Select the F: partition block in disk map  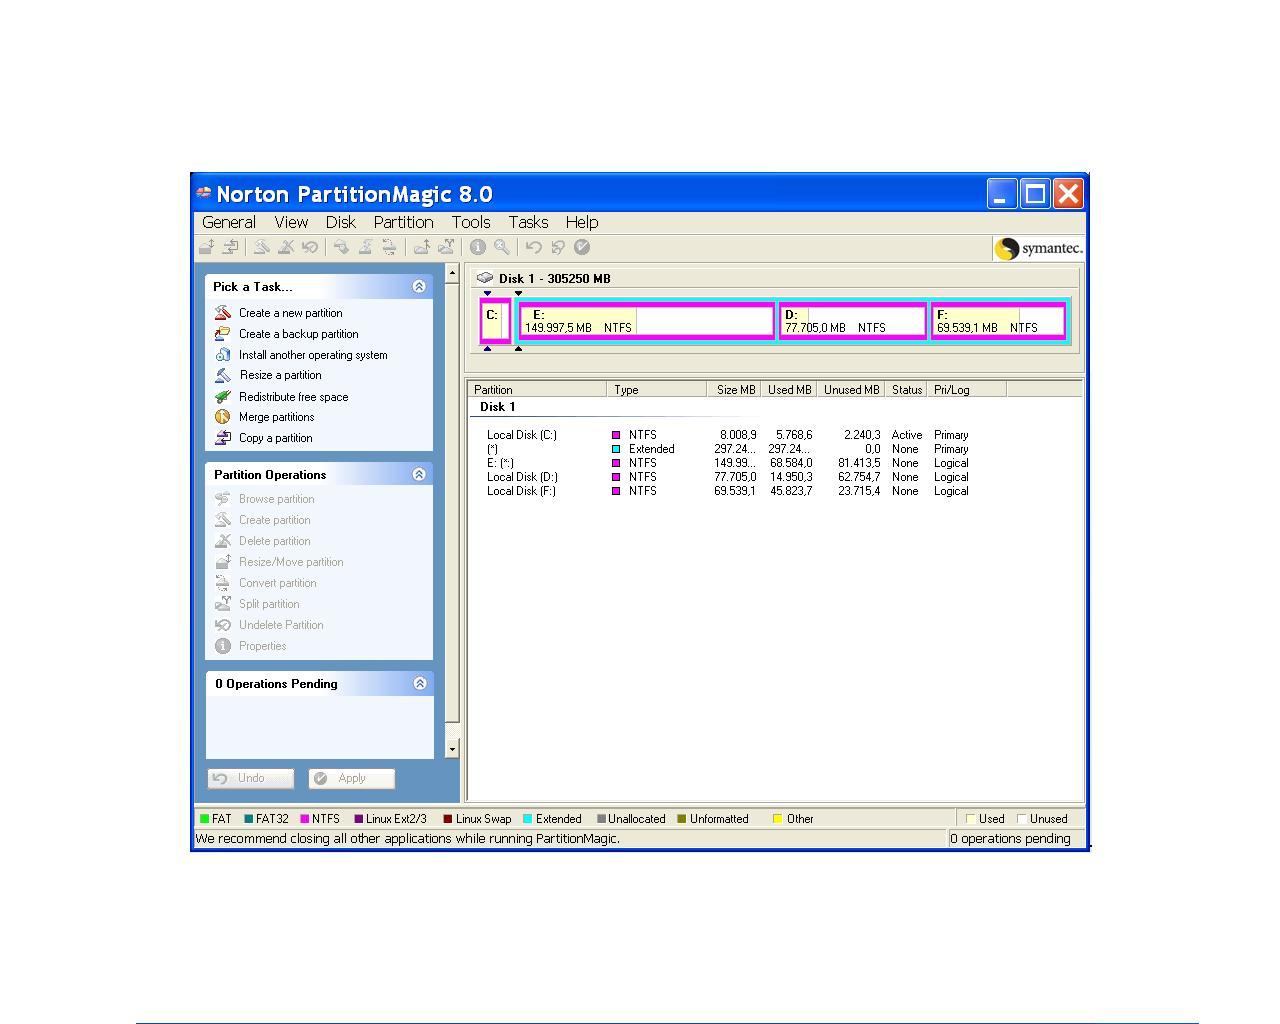coord(999,321)
